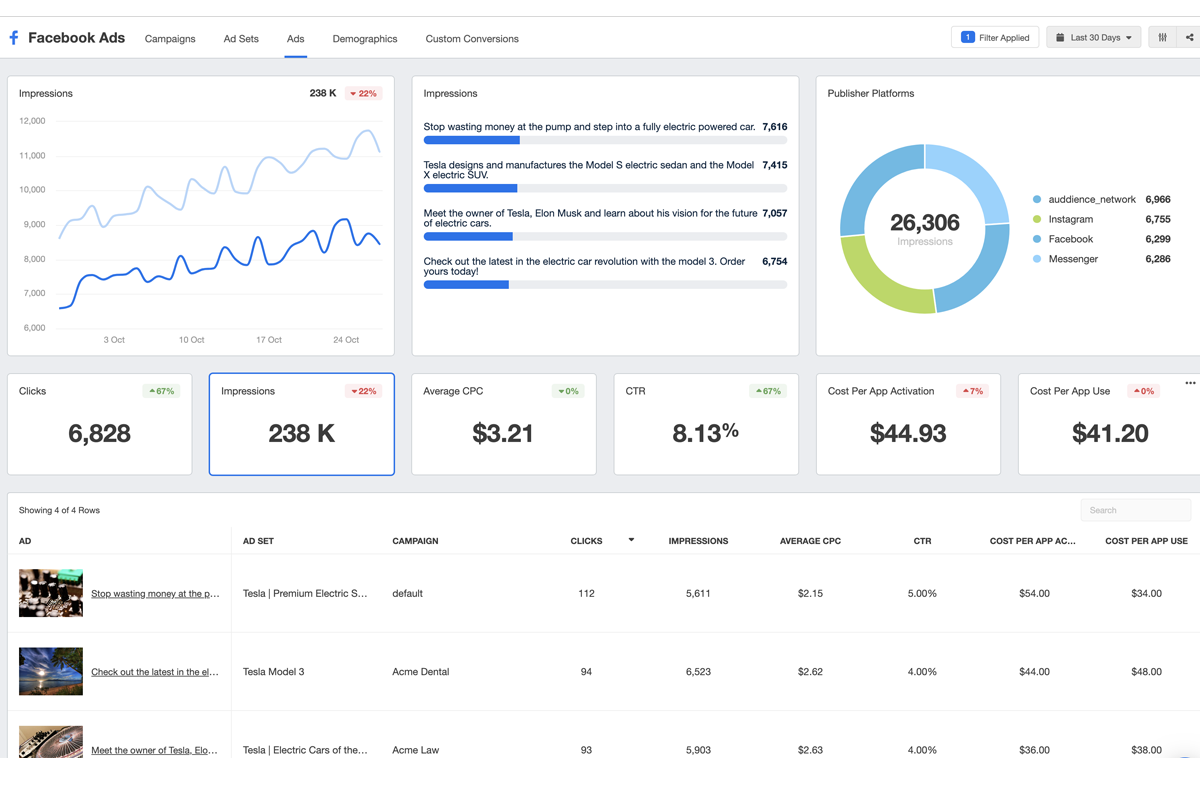Screen dimensions: 1200x800
Task: Click the progress bar for the 7,616 impressions ad
Action: [x=605, y=141]
